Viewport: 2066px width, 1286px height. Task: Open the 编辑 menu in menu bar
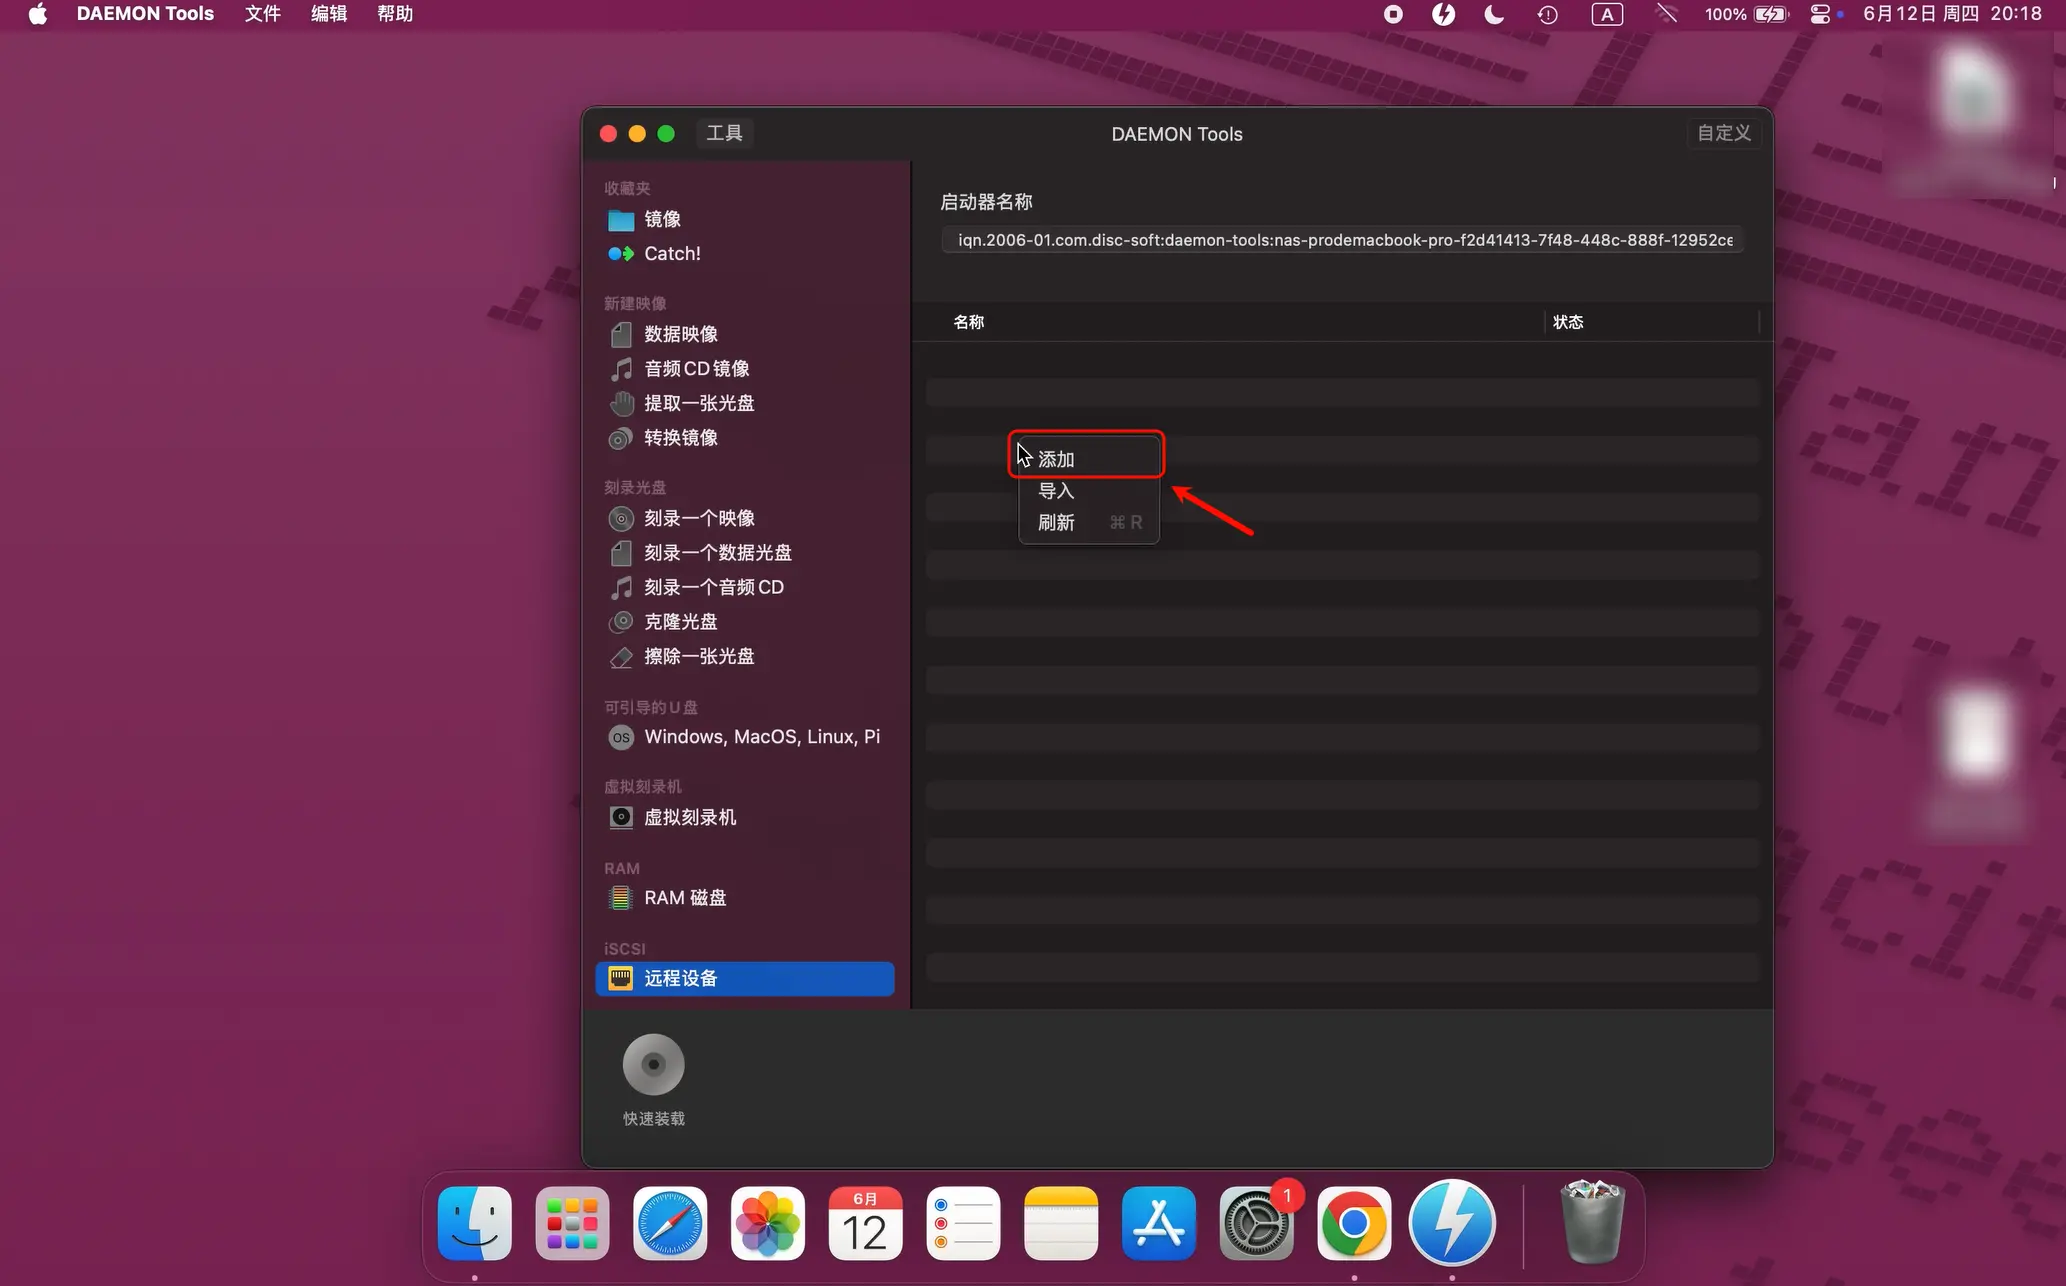[329, 14]
